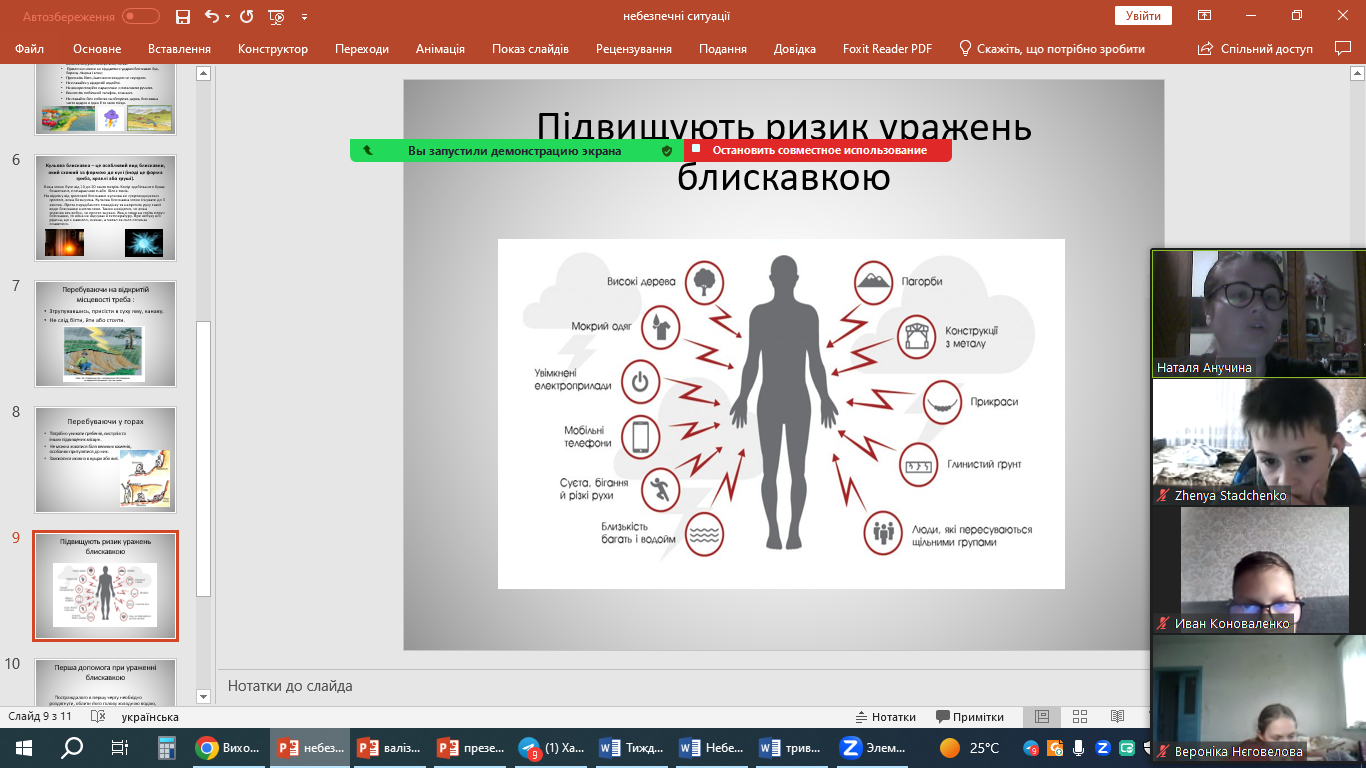Toggle the Примітки comments button
This screenshot has width=1366, height=768.
[970, 717]
